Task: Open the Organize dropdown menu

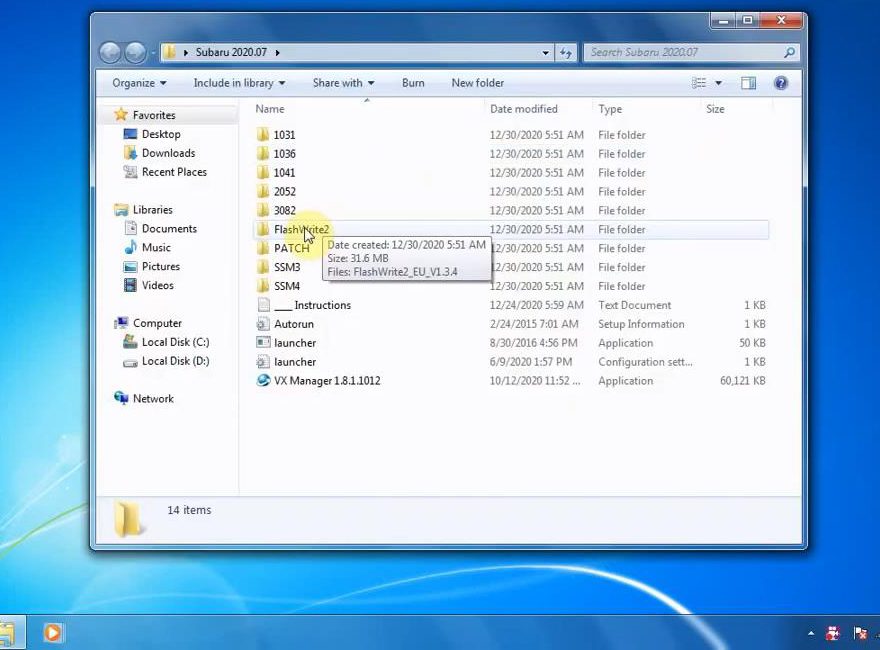Action: pos(139,83)
